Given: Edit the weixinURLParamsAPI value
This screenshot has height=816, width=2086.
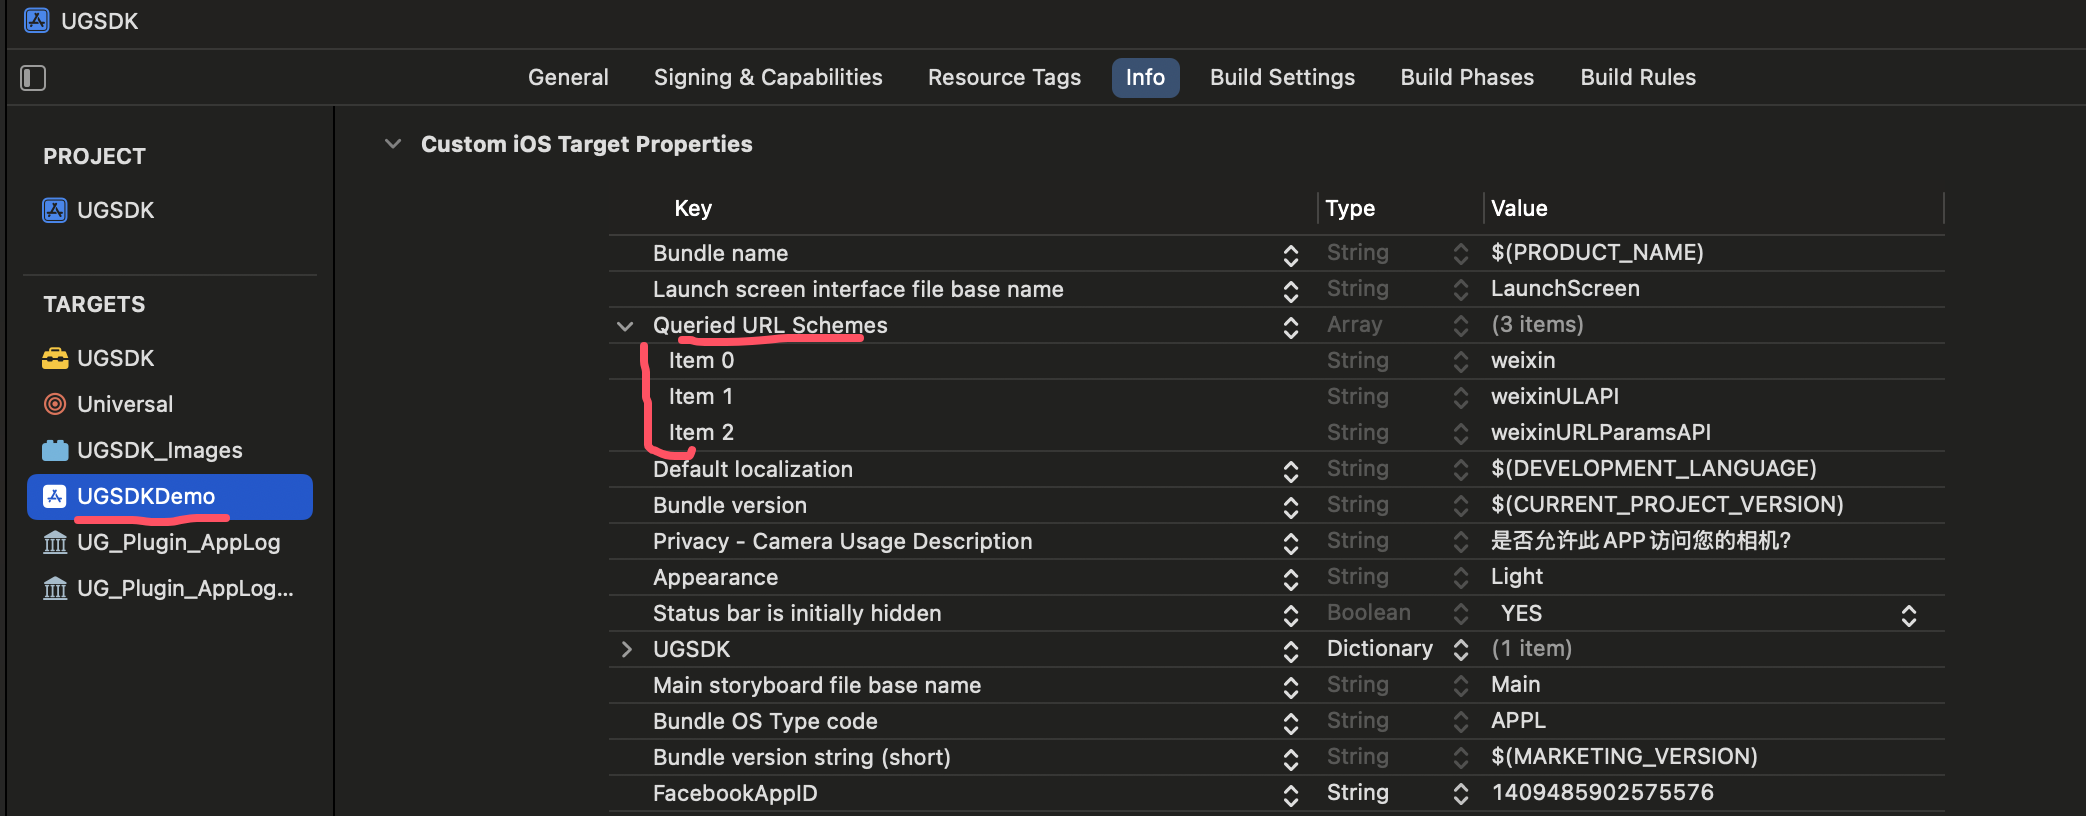Looking at the screenshot, I should coord(1601,432).
